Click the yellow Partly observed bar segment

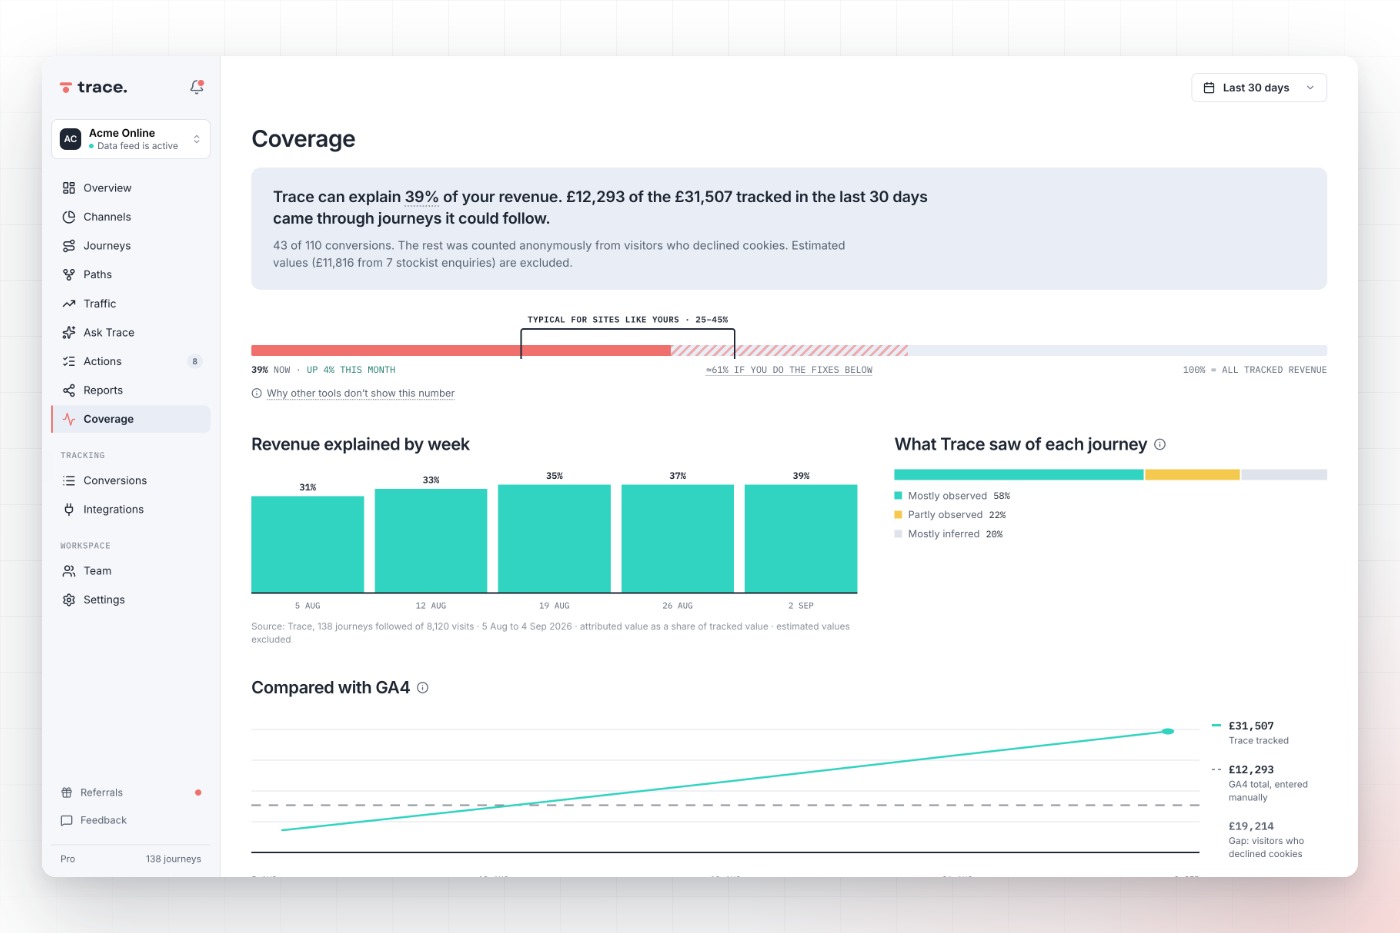tap(1192, 475)
